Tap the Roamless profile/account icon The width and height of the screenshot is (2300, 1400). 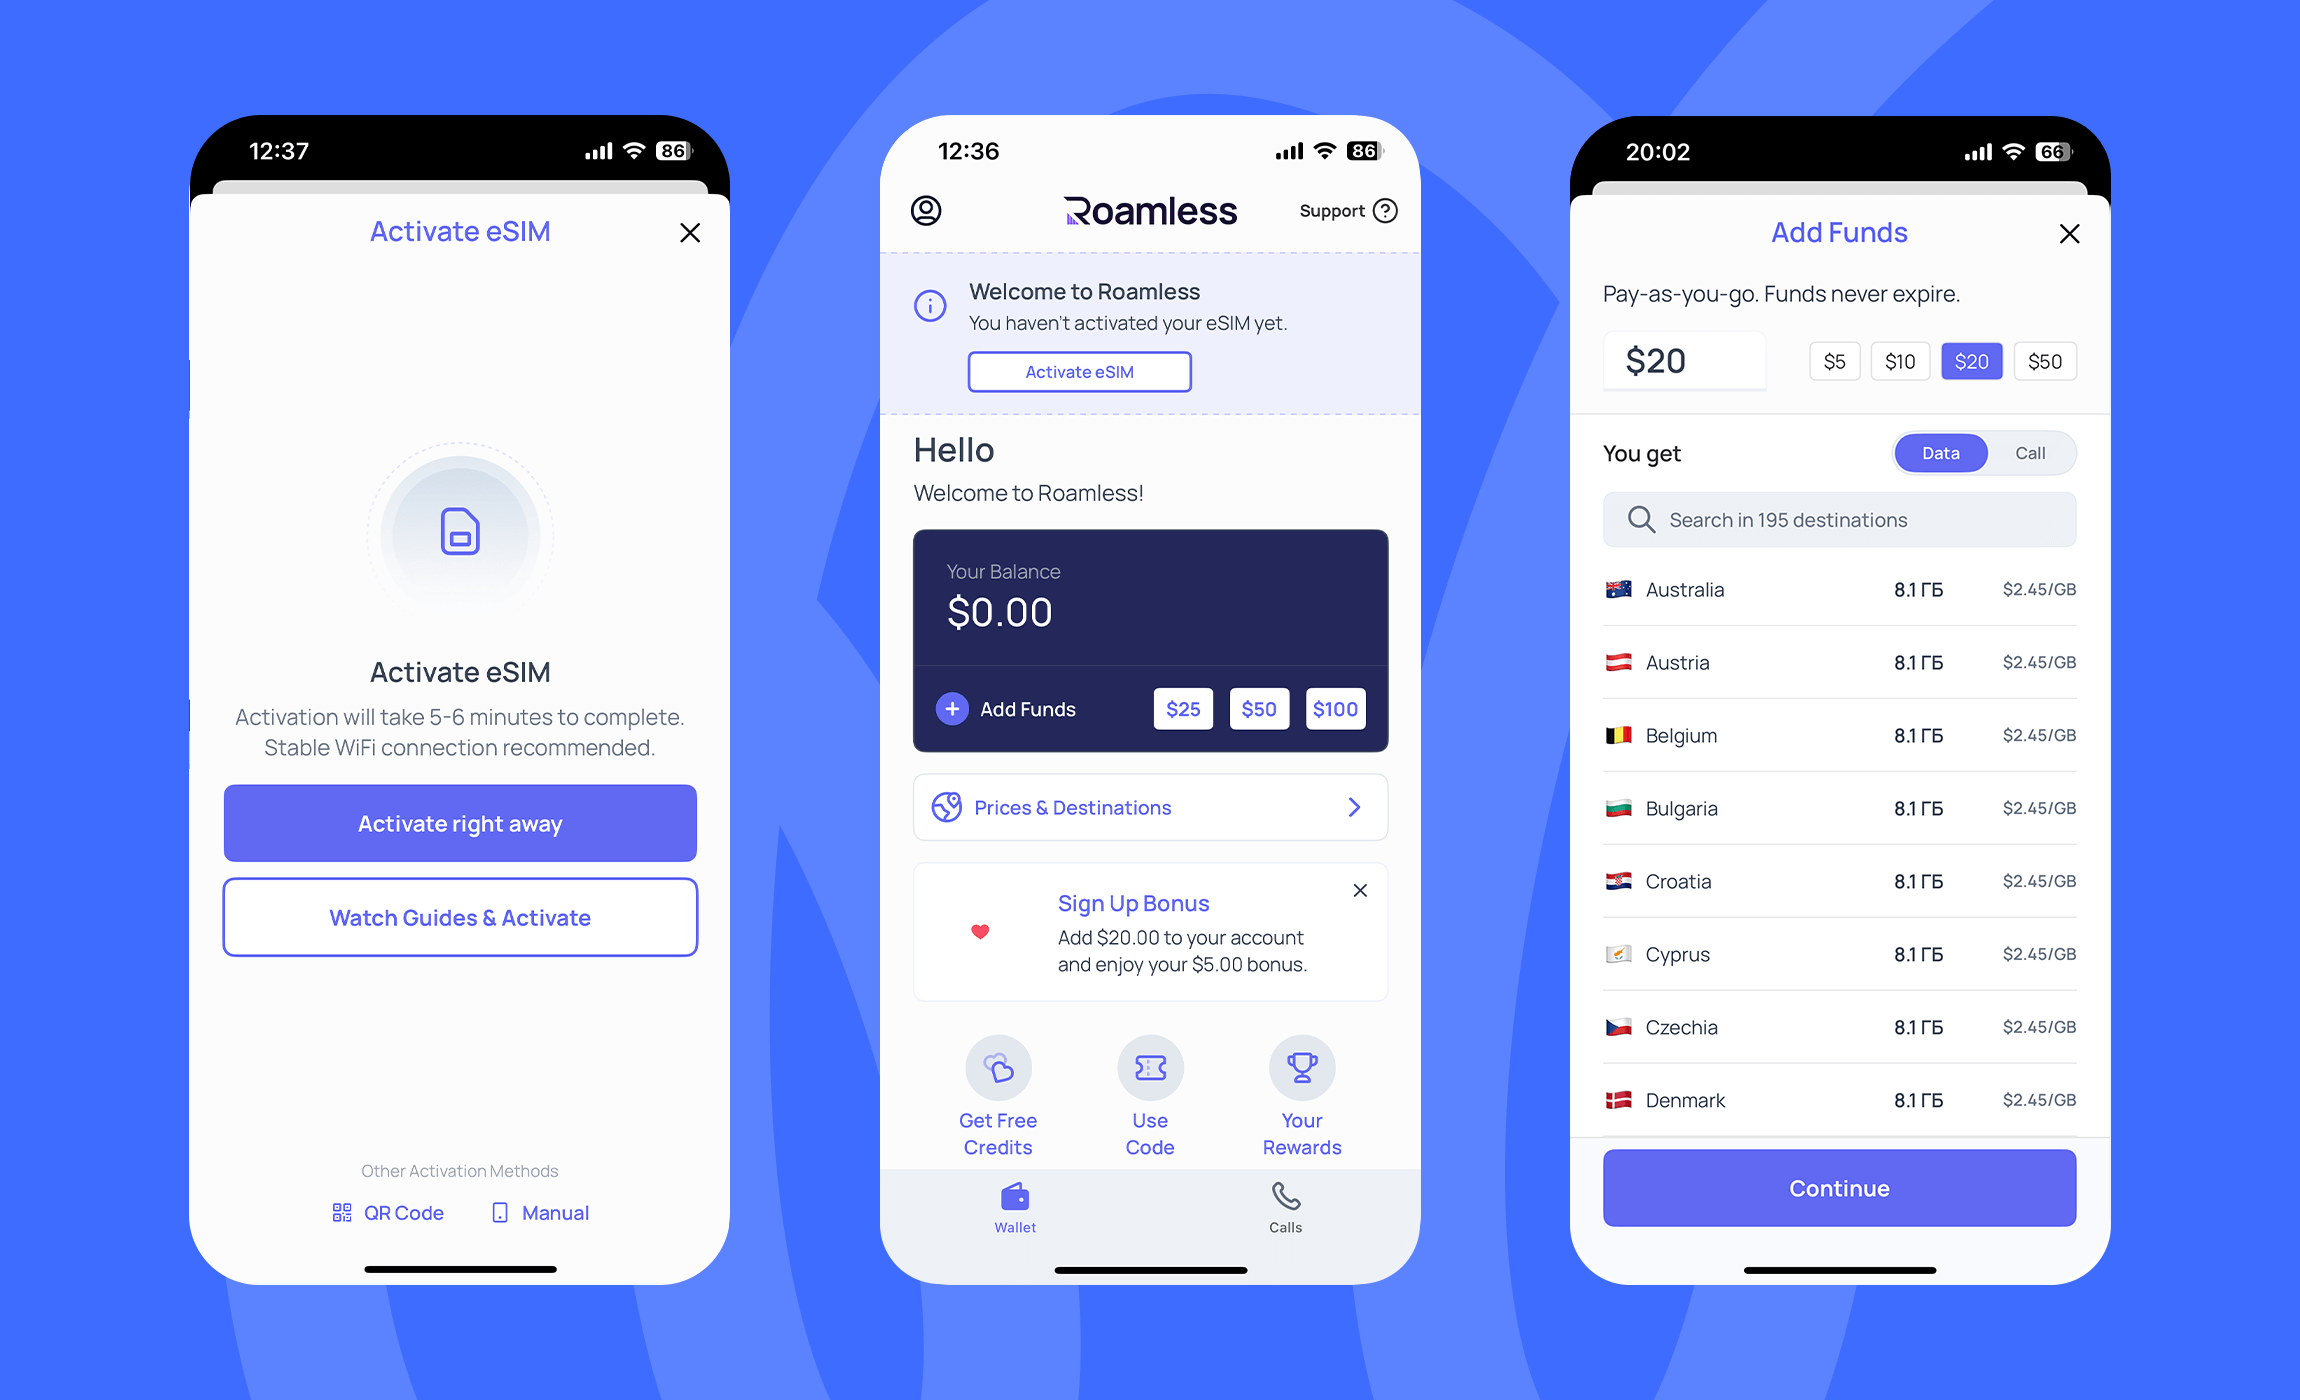pos(927,210)
